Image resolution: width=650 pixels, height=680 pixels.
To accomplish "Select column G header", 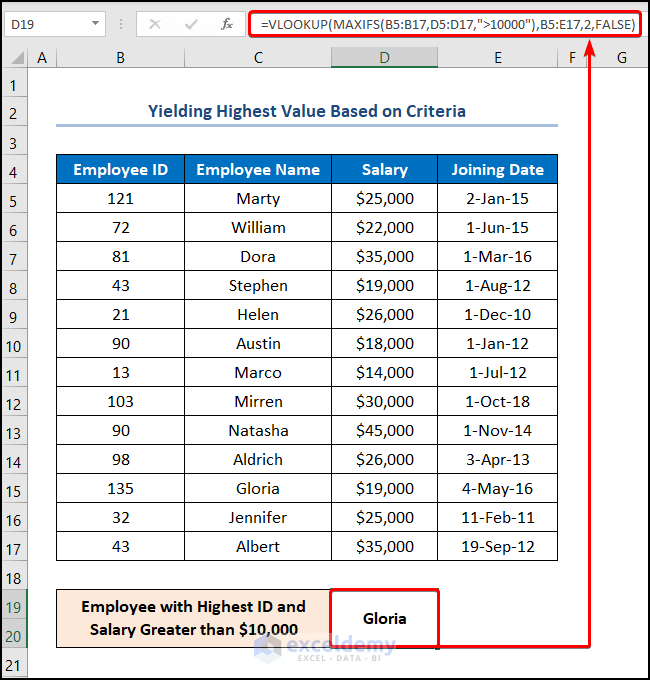I will pyautogui.click(x=621, y=58).
